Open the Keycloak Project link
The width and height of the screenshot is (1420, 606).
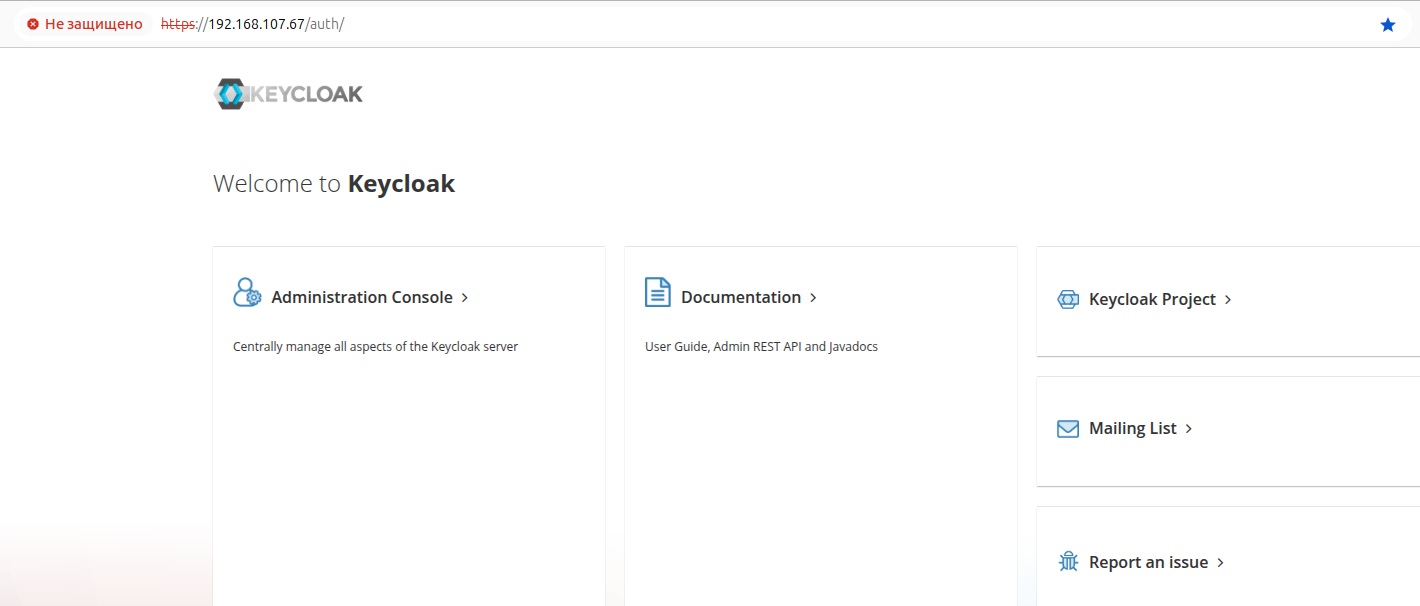pos(1152,299)
